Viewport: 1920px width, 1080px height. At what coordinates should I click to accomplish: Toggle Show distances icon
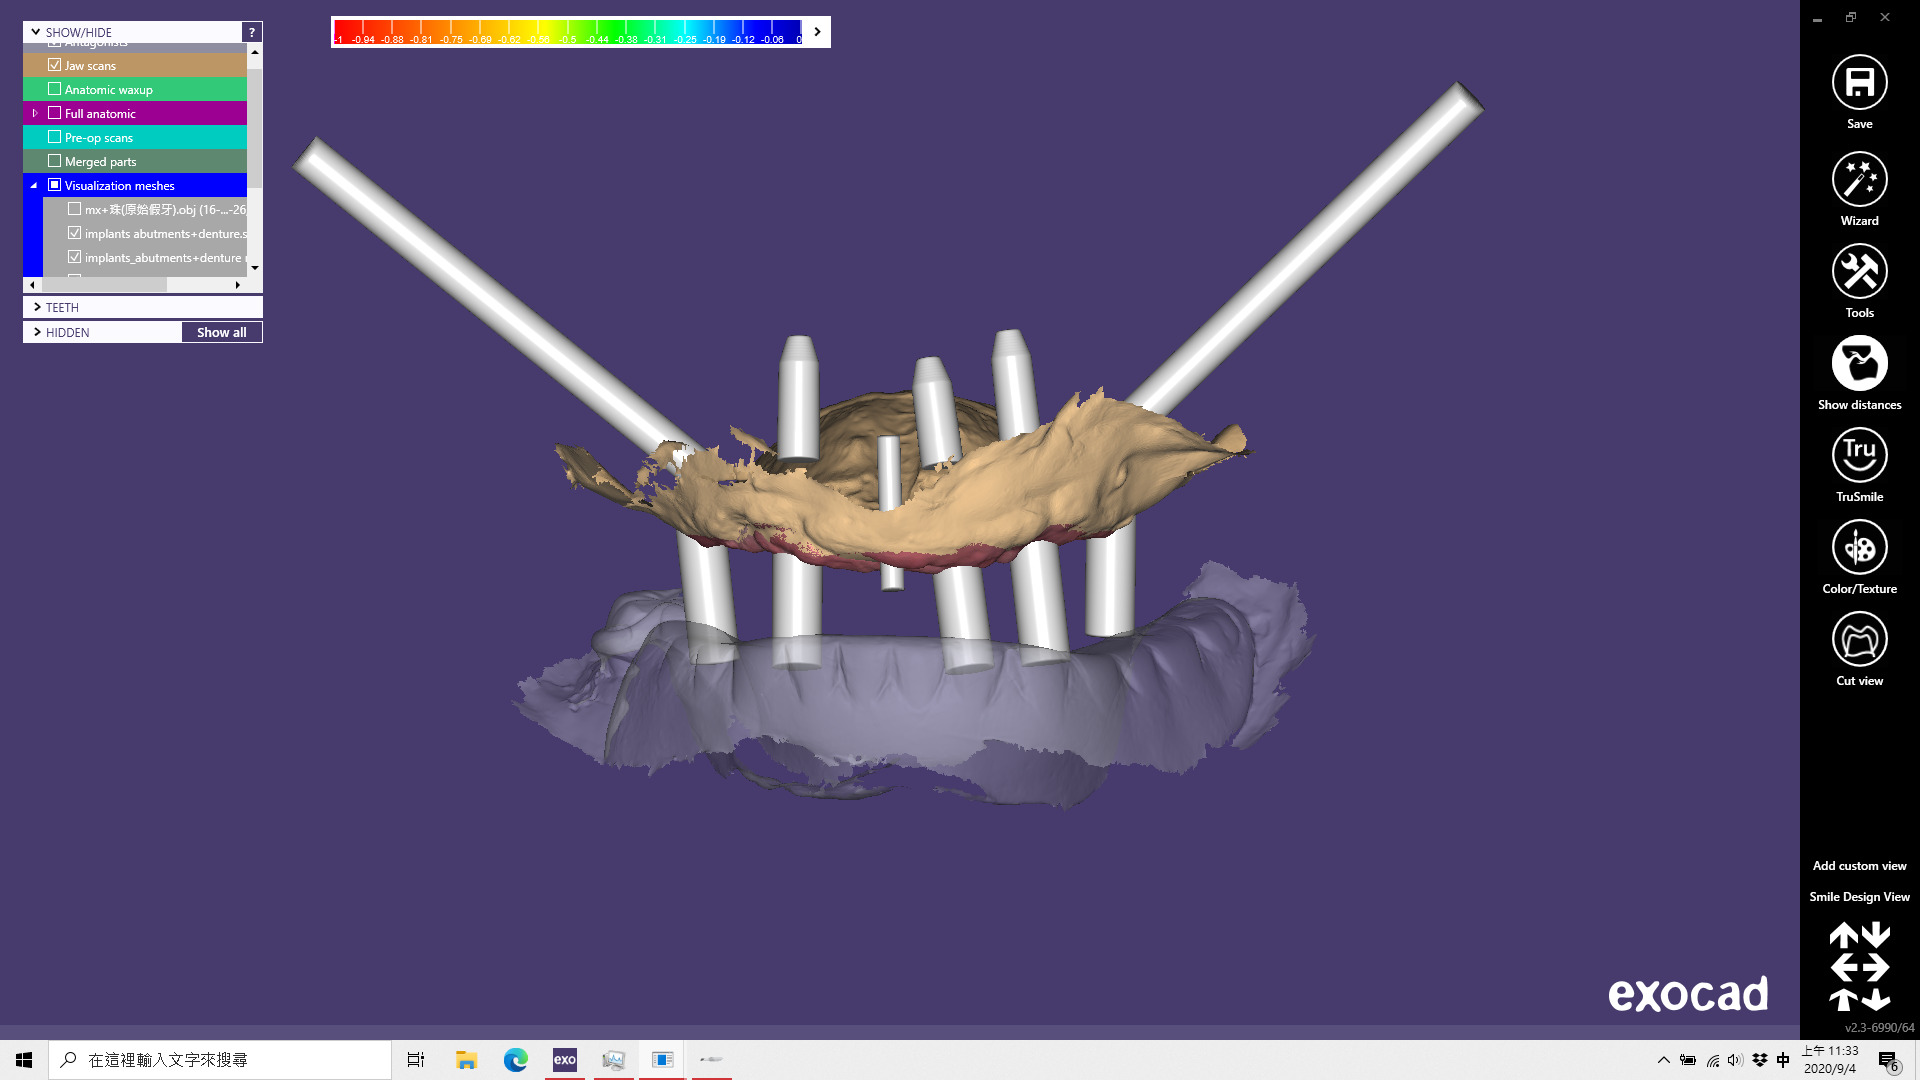pos(1859,364)
